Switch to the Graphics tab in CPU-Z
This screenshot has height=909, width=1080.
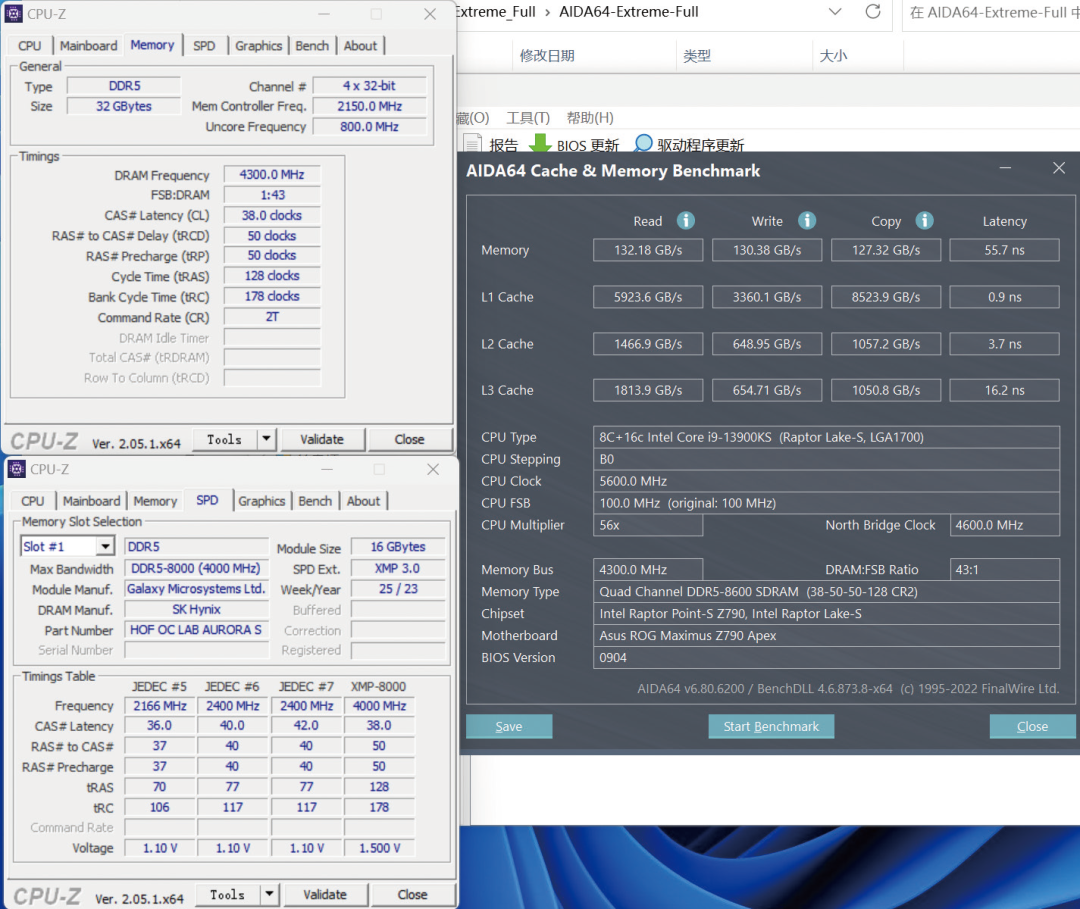click(x=258, y=45)
